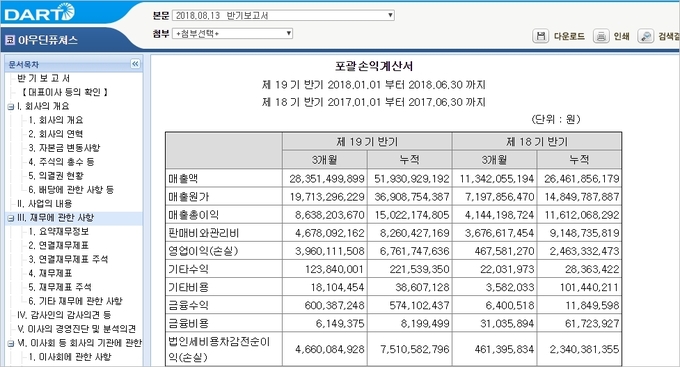
Task: Open the 첨부 attachment selection dropdown
Action: click(232, 33)
